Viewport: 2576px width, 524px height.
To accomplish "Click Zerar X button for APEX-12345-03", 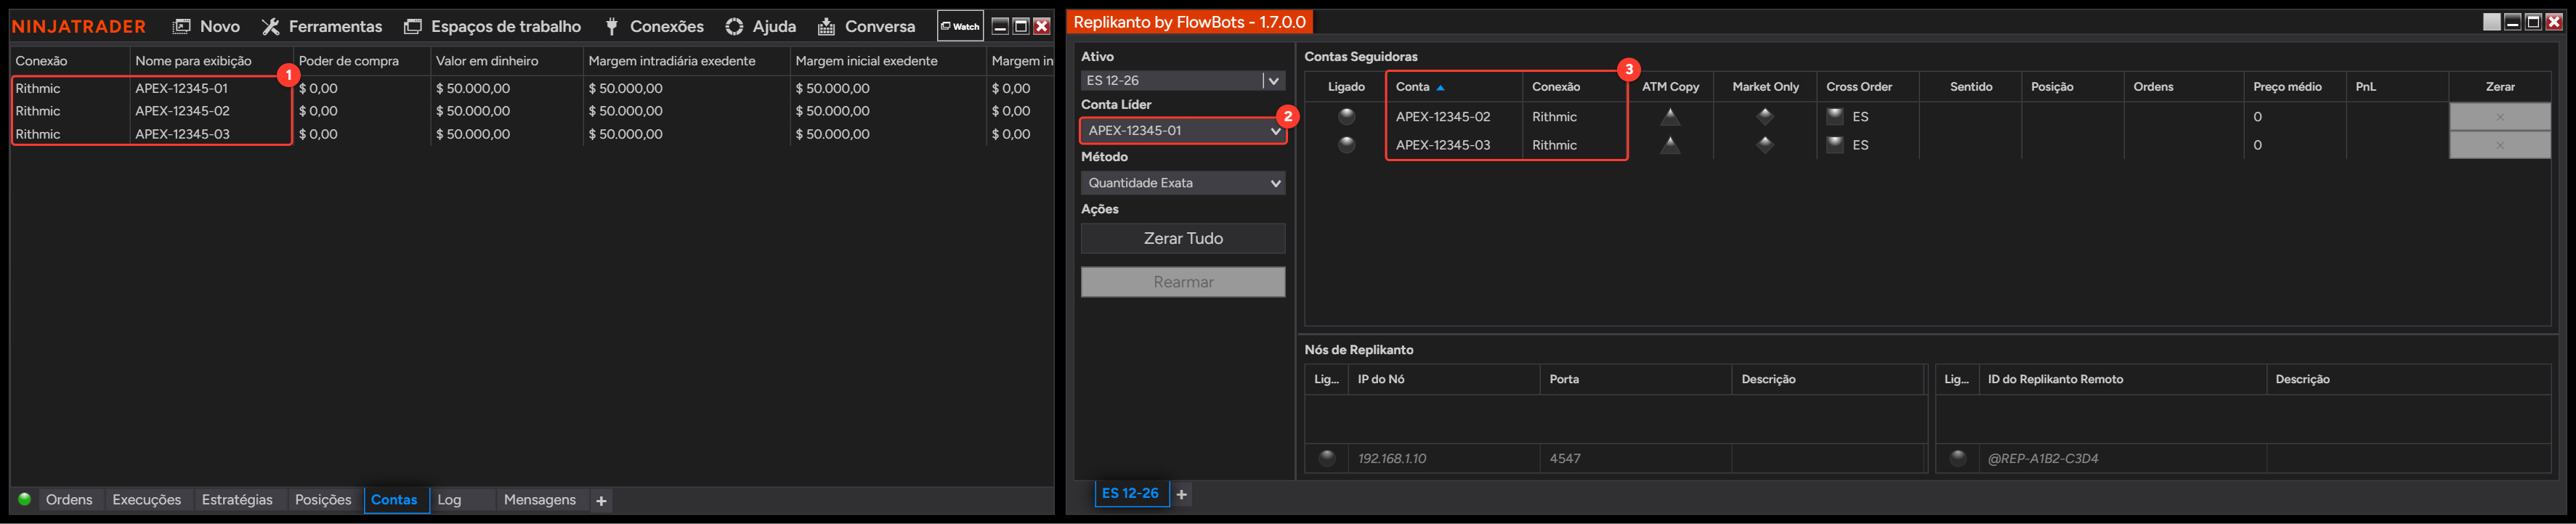I will pyautogui.click(x=2499, y=145).
